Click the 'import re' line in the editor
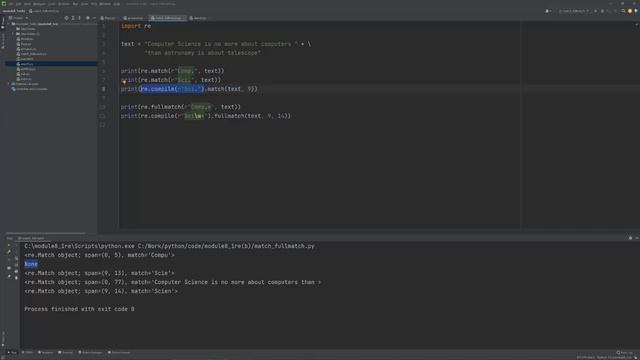The width and height of the screenshot is (640, 360). (x=136, y=26)
